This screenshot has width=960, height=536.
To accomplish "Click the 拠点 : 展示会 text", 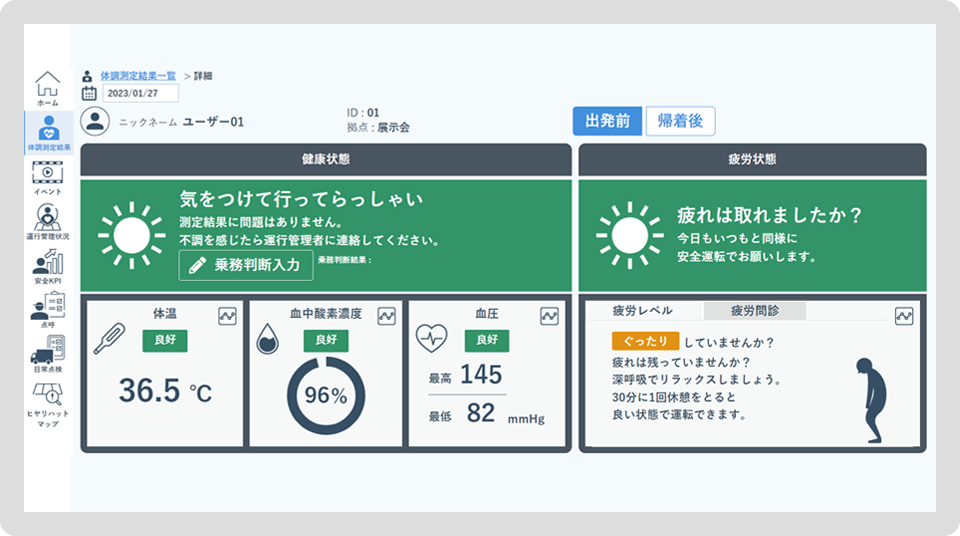I will click(x=378, y=127).
